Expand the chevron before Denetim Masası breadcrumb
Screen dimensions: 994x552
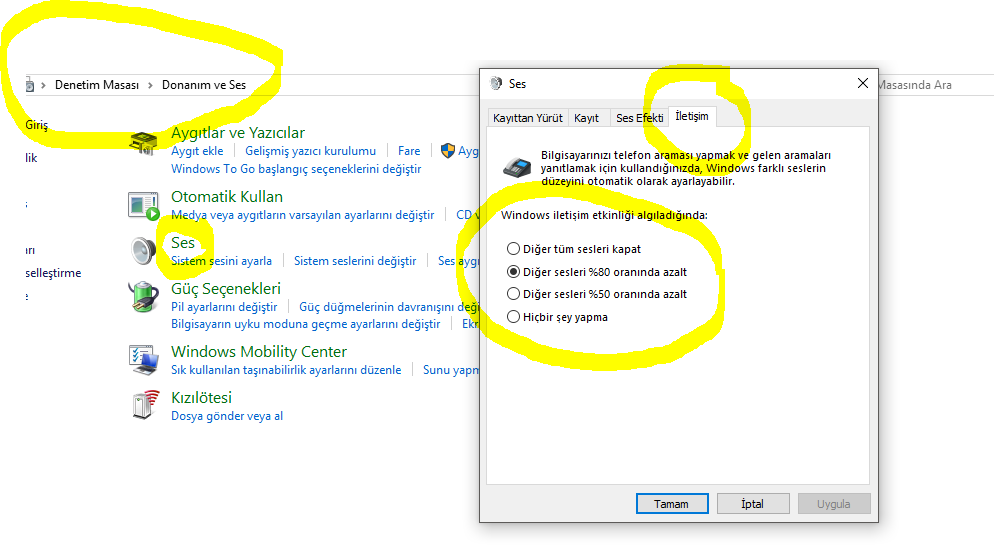(43, 85)
